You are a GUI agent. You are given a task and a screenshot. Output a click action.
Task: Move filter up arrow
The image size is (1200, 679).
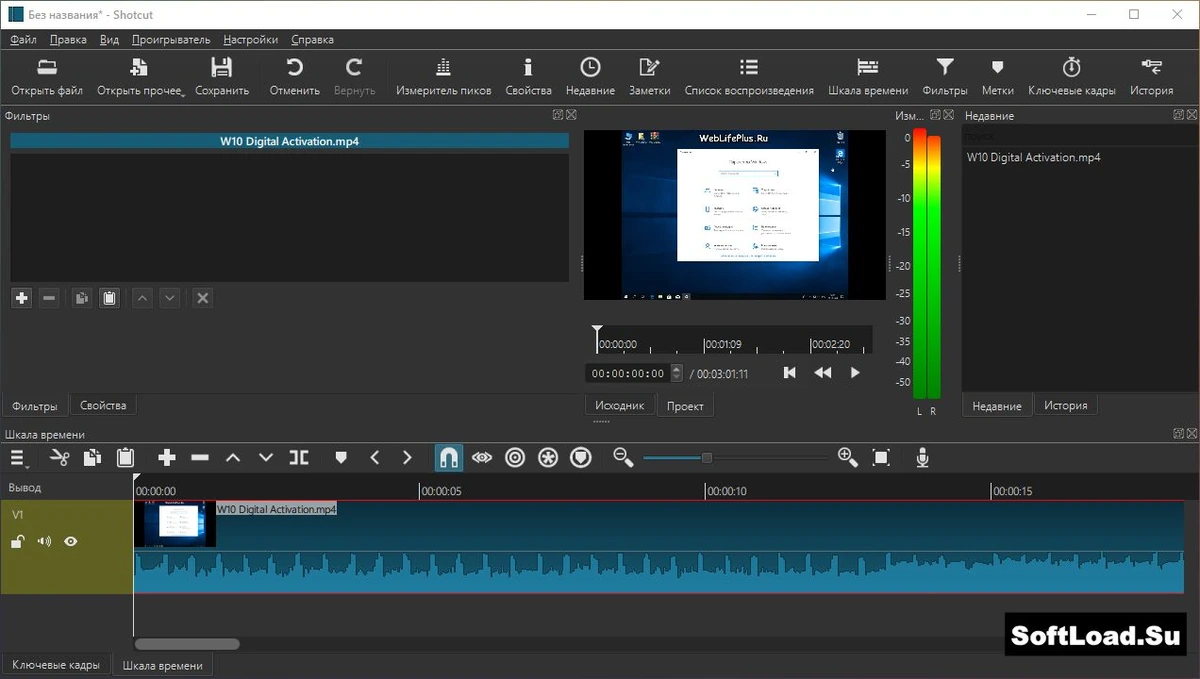[x=143, y=298]
